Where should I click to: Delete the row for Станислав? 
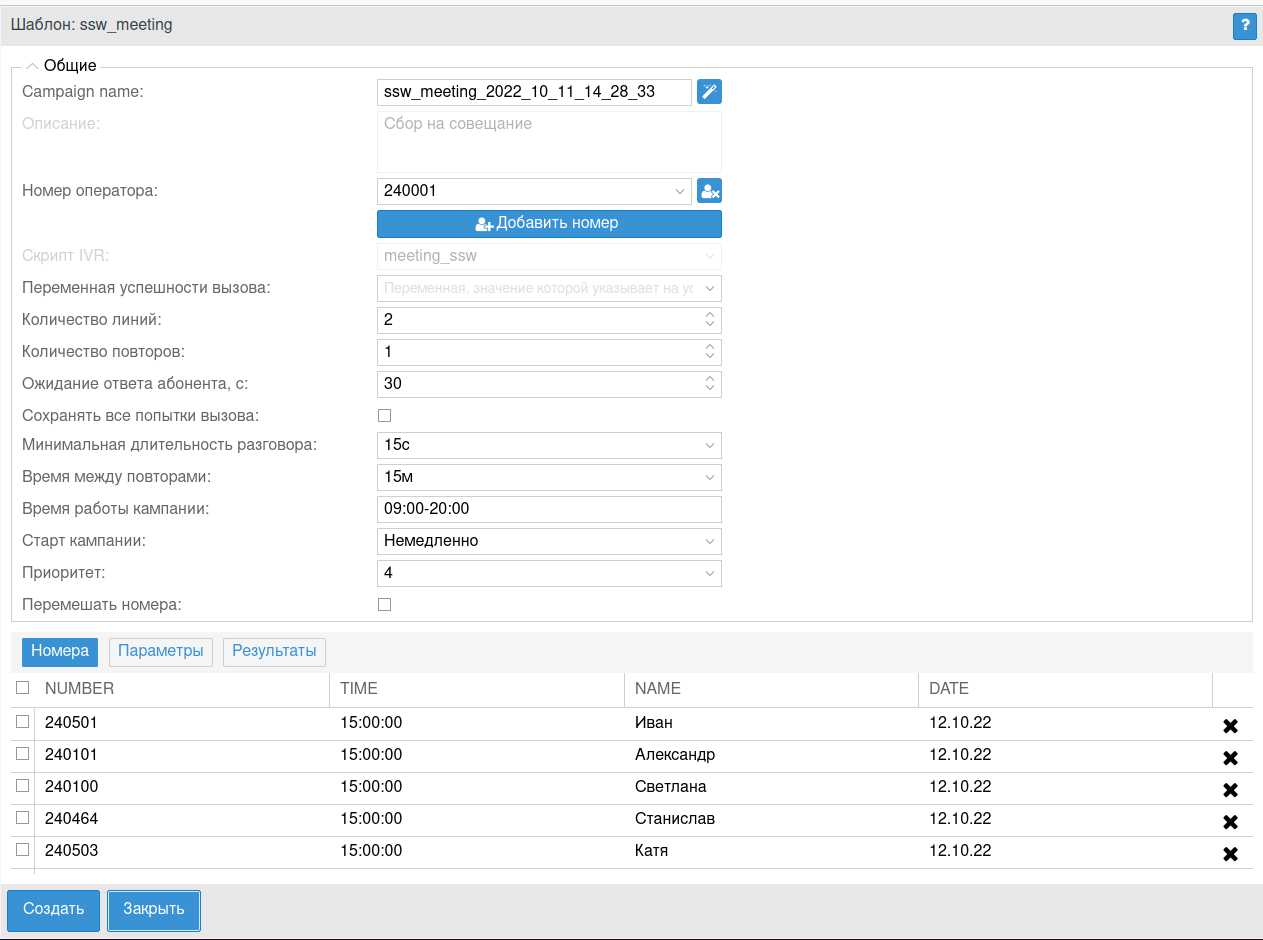1230,822
